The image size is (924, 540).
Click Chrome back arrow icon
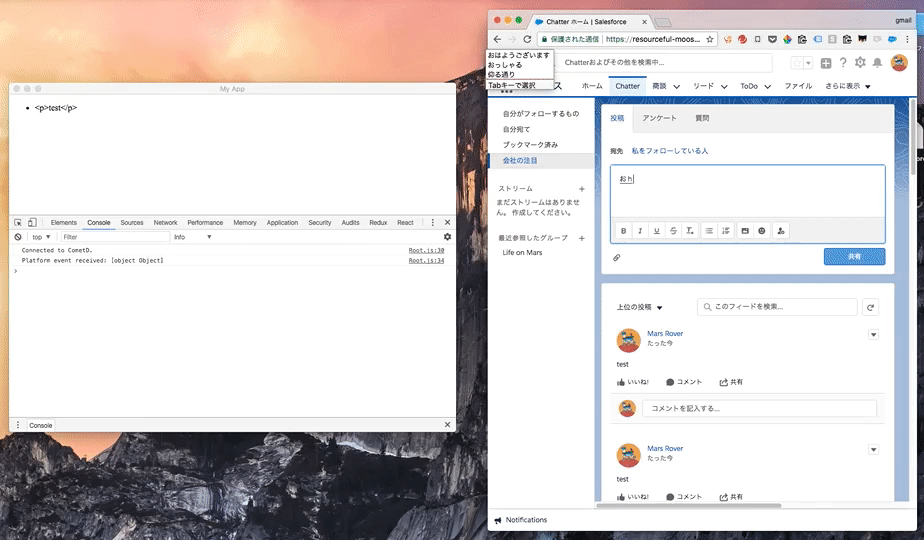tap(497, 39)
